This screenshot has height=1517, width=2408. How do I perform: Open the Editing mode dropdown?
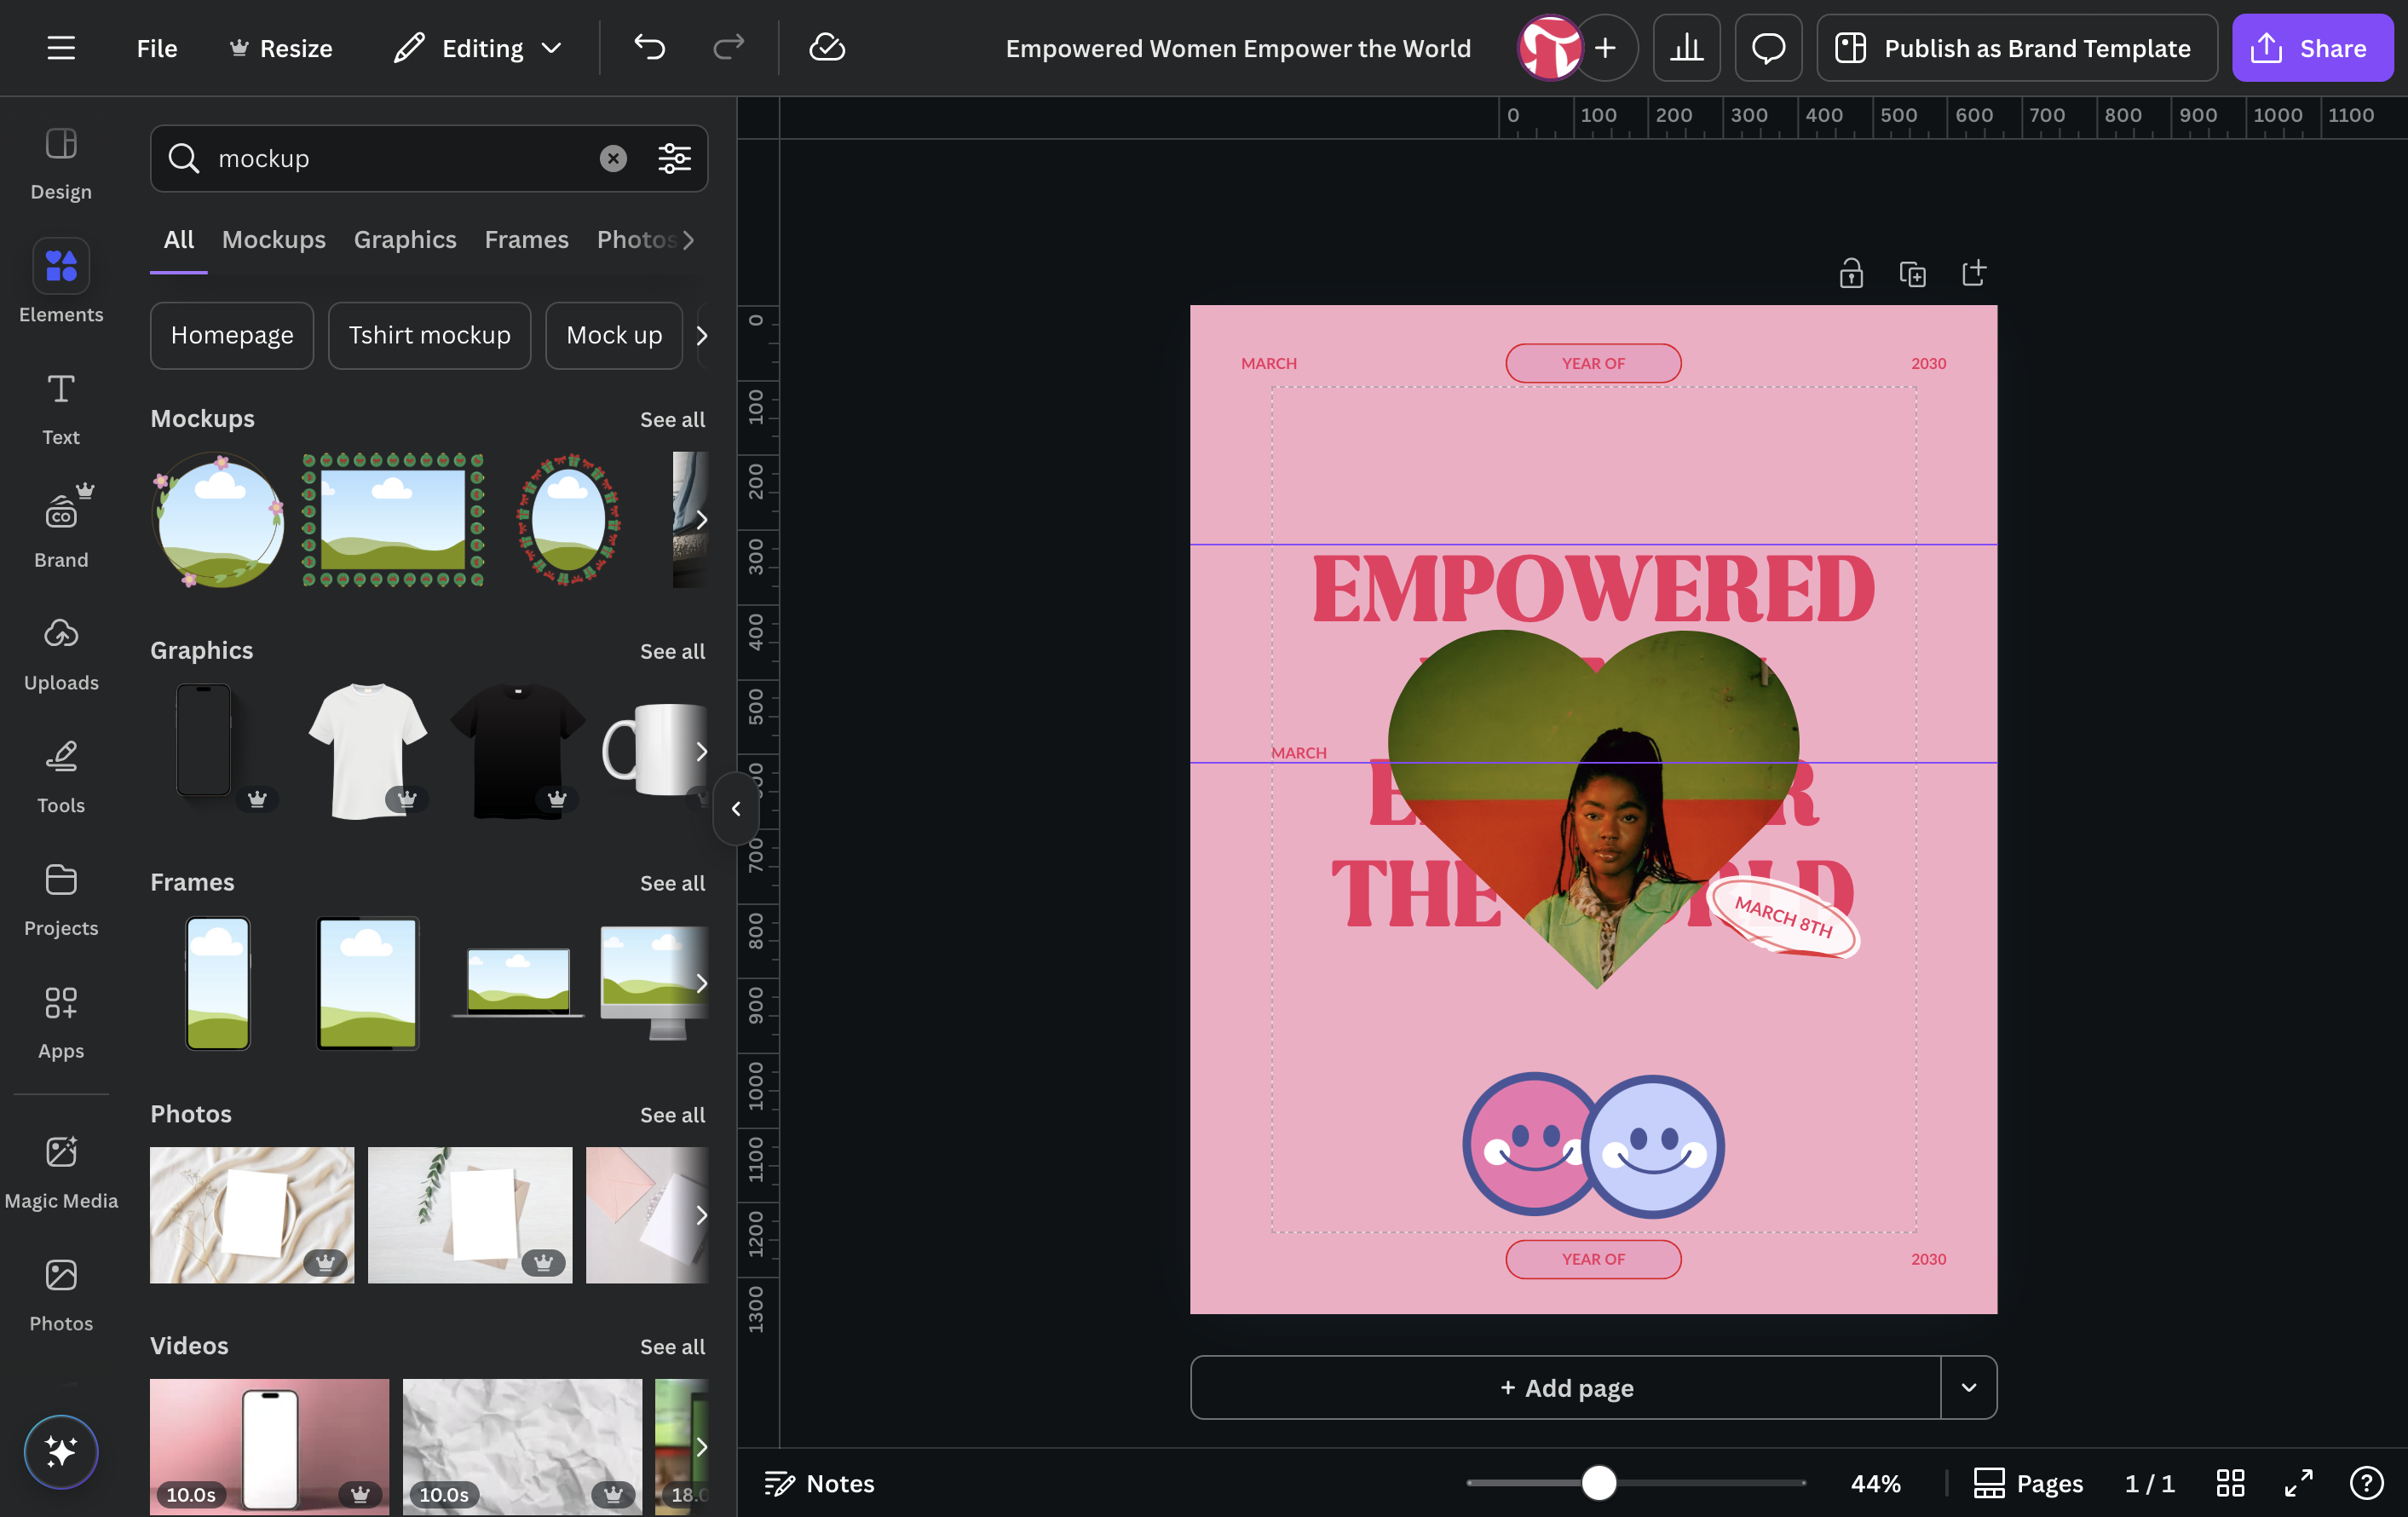tap(478, 47)
